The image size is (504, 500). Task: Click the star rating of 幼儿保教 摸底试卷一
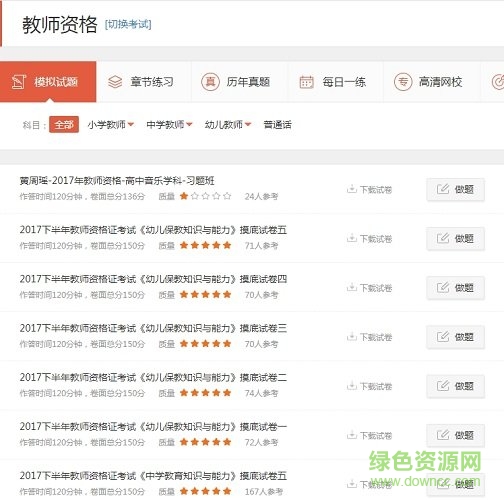point(205,442)
